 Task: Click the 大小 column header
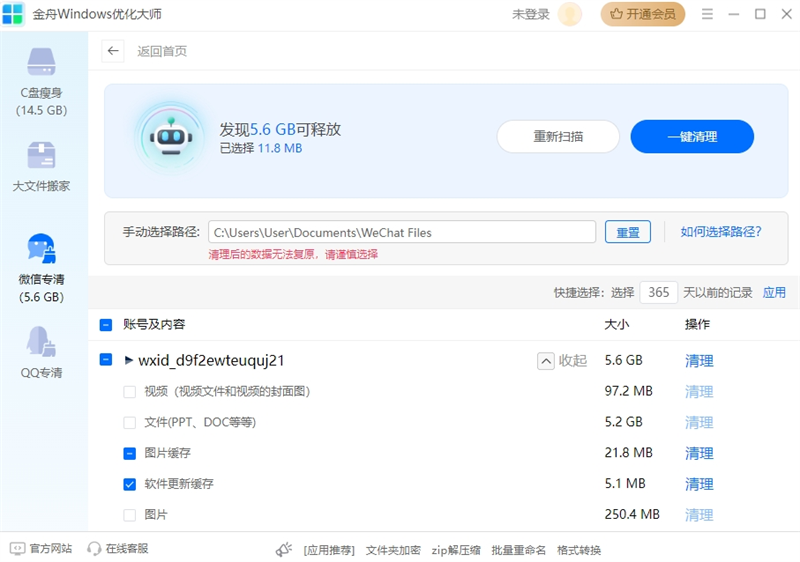(617, 324)
